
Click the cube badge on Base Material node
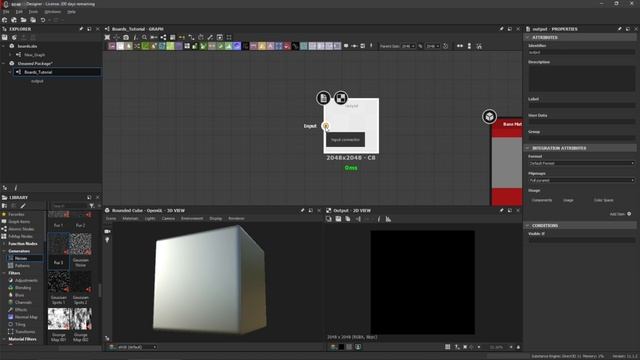489,117
